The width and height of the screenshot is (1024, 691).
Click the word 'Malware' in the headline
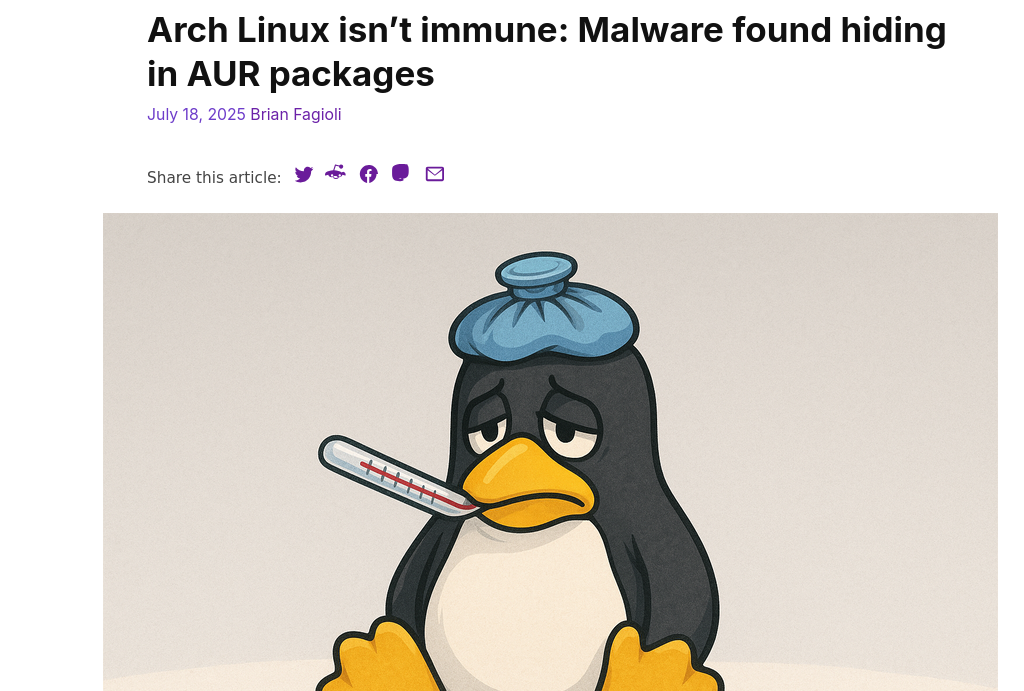coord(650,30)
